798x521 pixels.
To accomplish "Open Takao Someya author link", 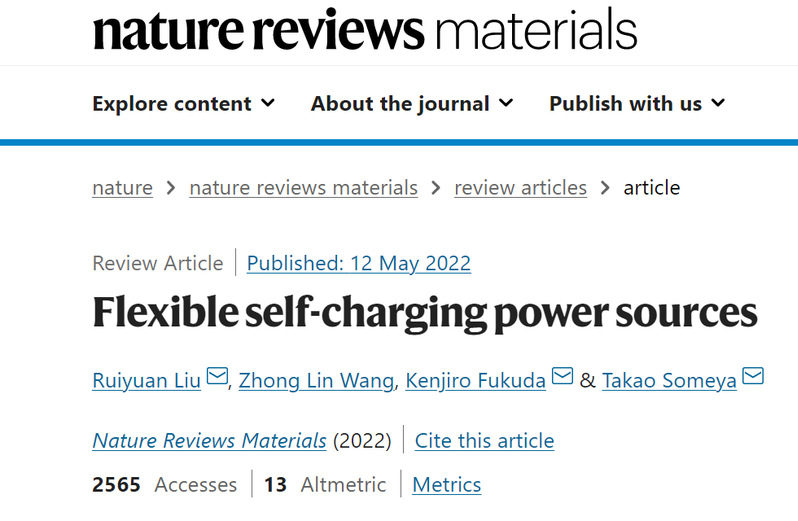I will 669,380.
